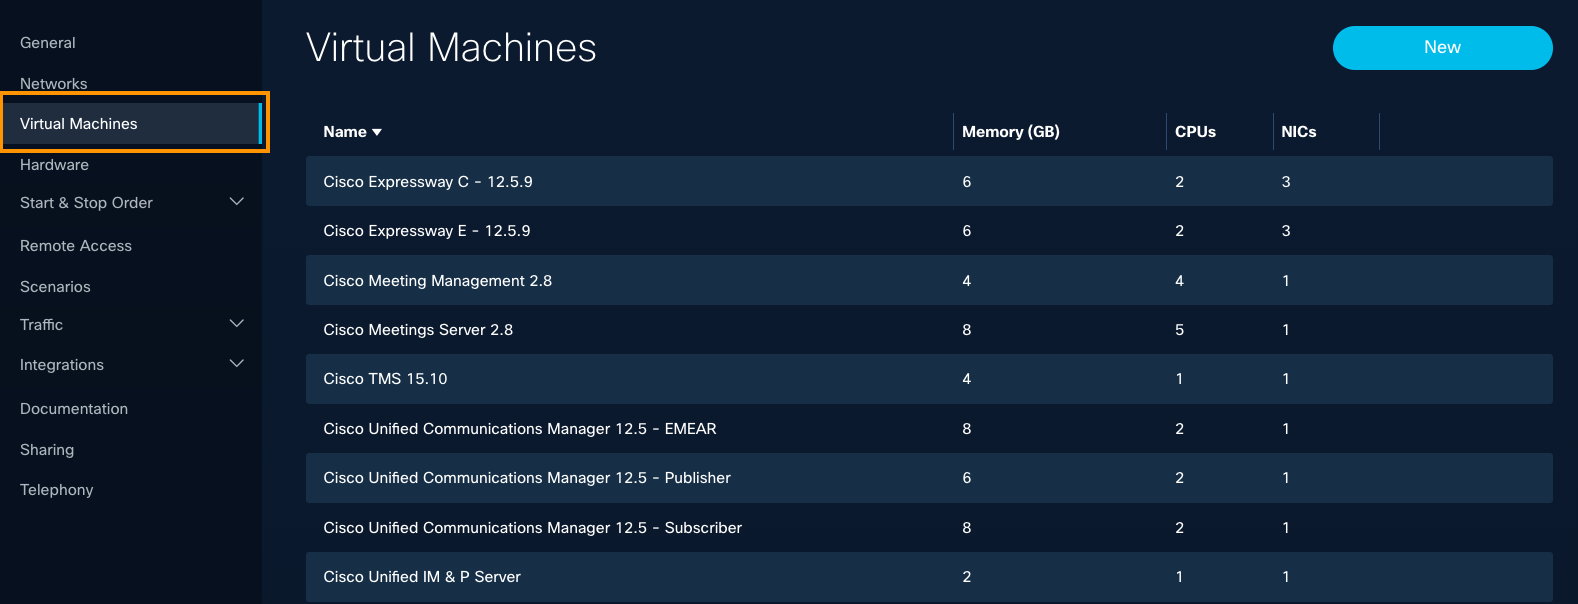The height and width of the screenshot is (604, 1578).
Task: Expand the Integrations chevron
Action: click(237, 364)
